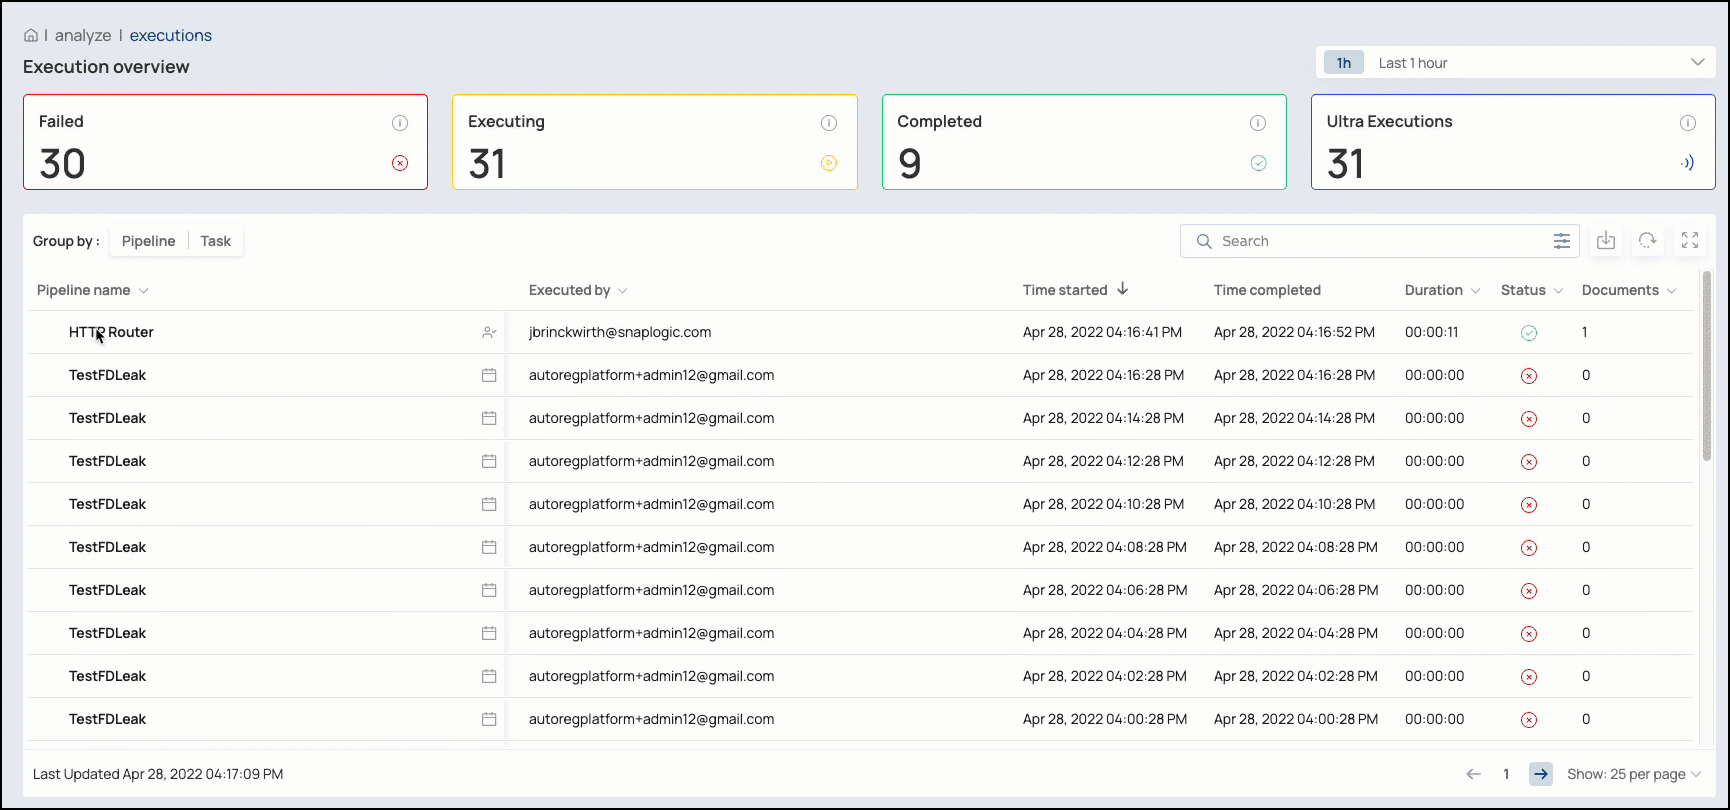Click the download executions icon
The image size is (1730, 810).
coord(1606,241)
